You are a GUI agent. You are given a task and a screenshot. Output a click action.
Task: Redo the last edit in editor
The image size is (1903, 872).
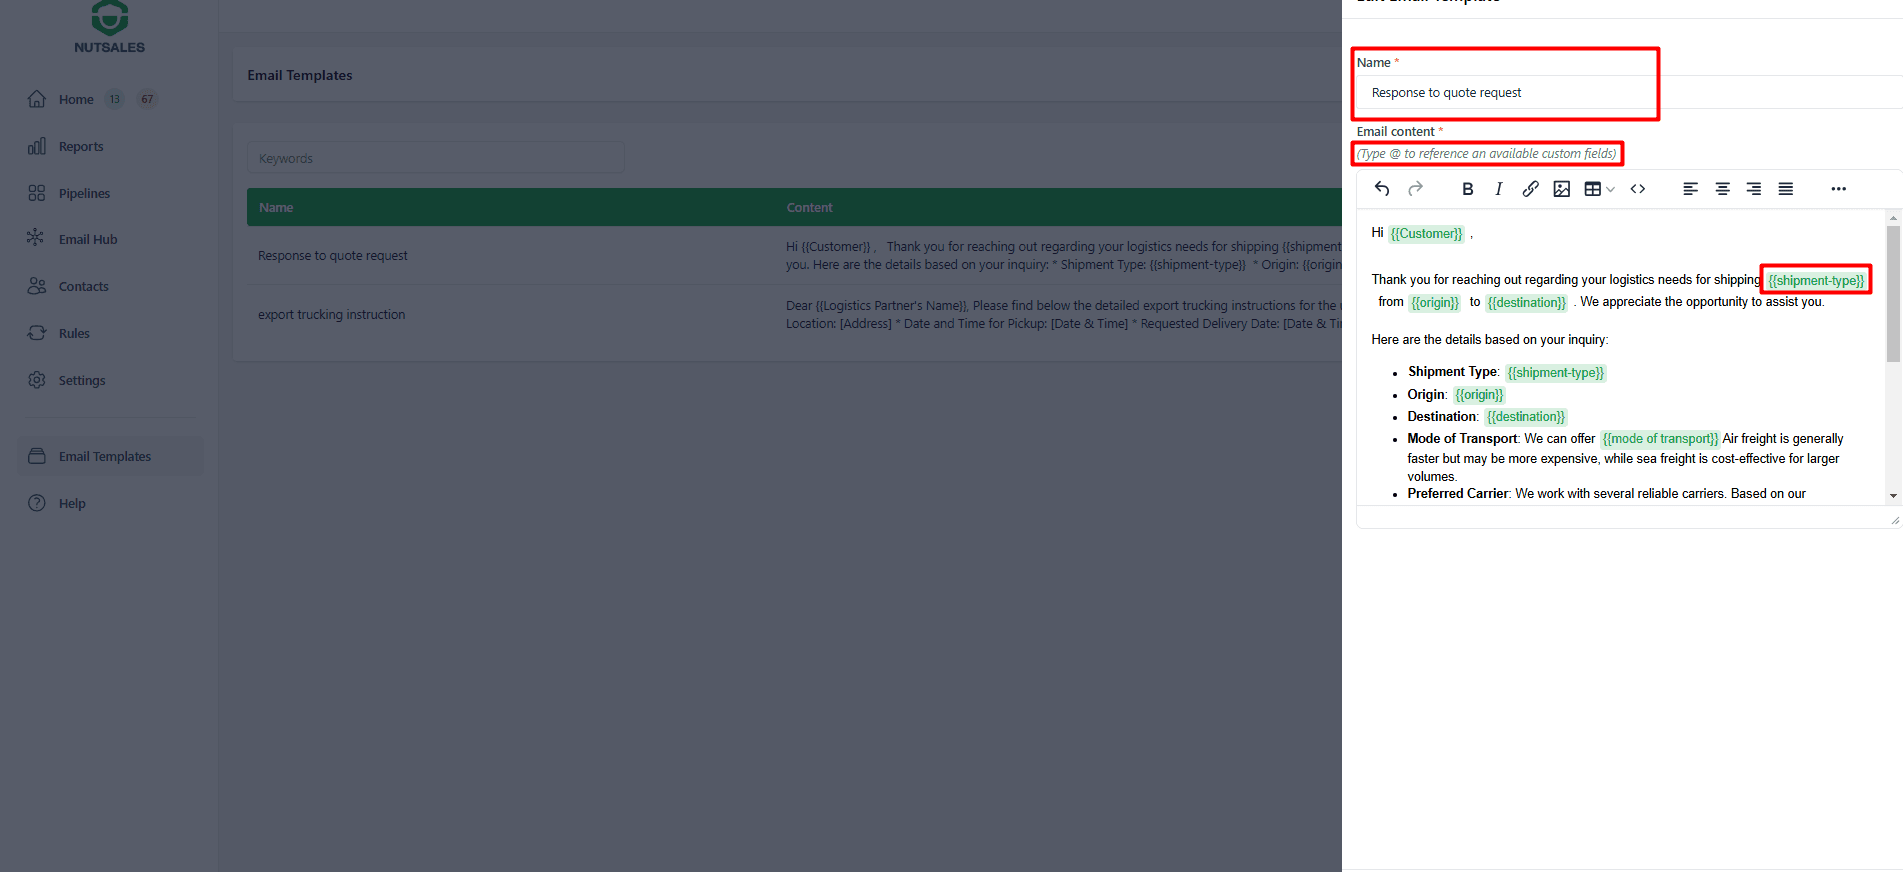pos(1415,189)
